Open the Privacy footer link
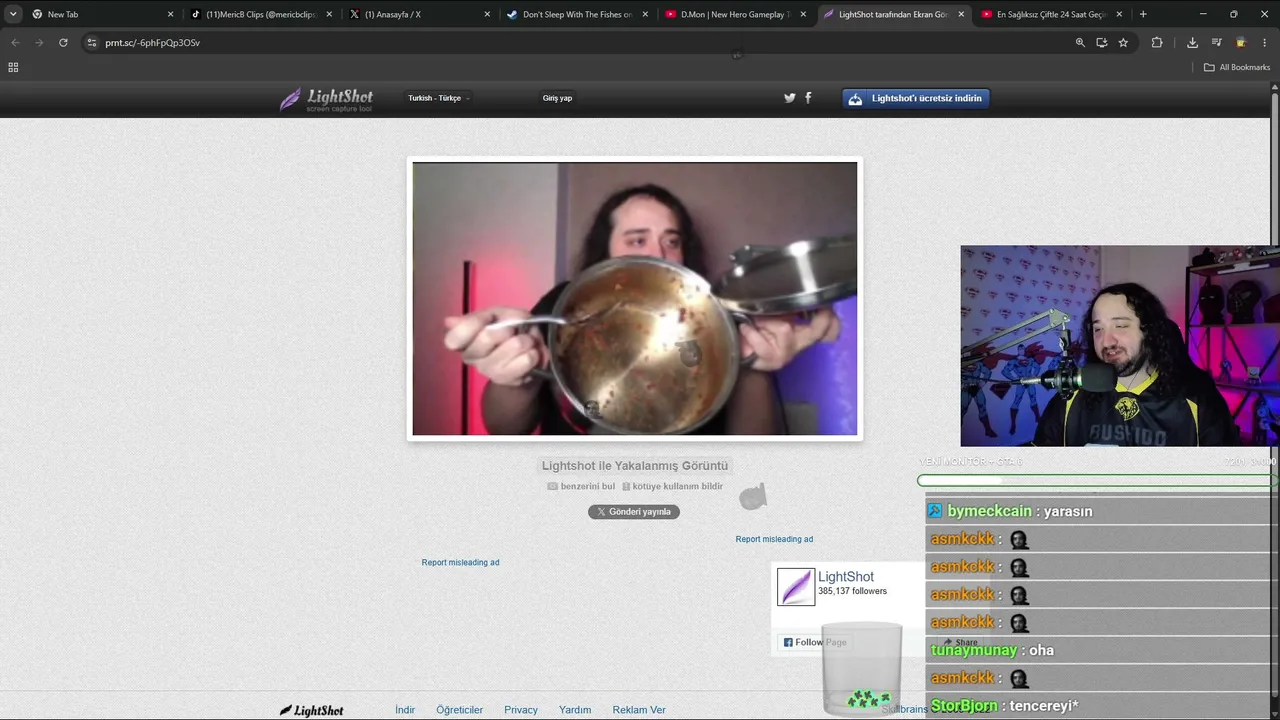1280x720 pixels. click(521, 710)
